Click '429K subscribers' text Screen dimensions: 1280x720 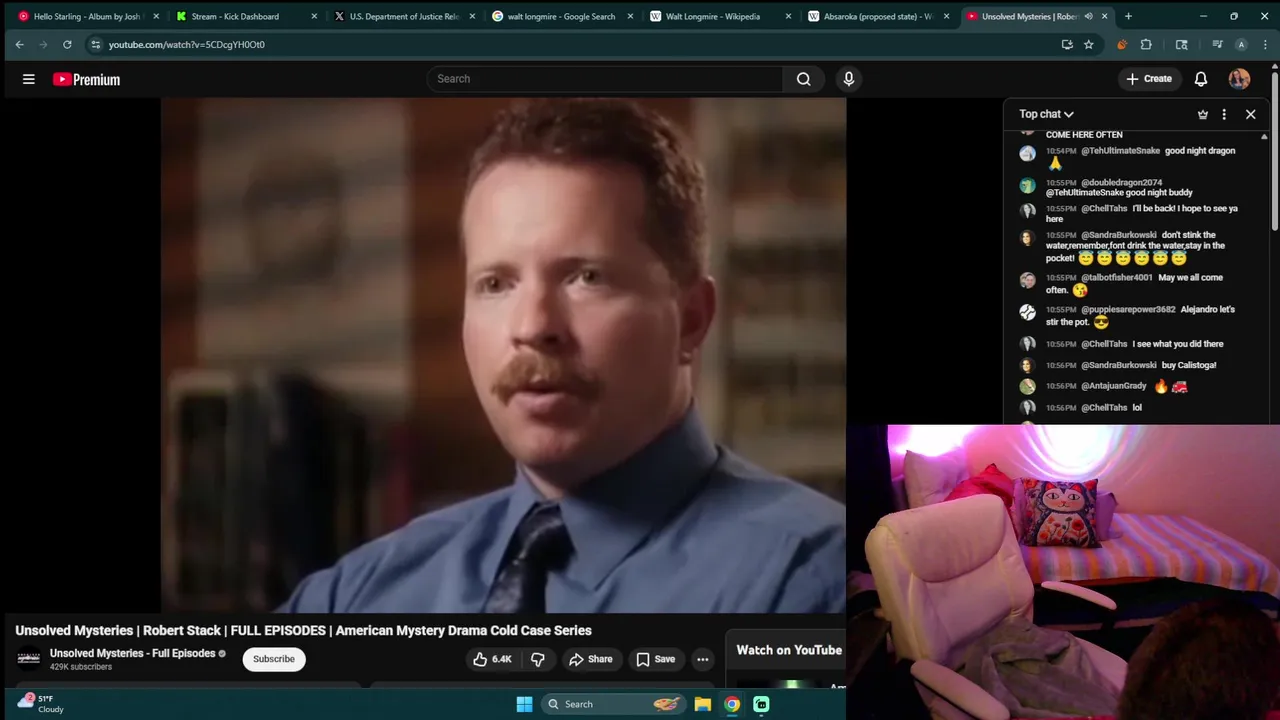tap(81, 667)
